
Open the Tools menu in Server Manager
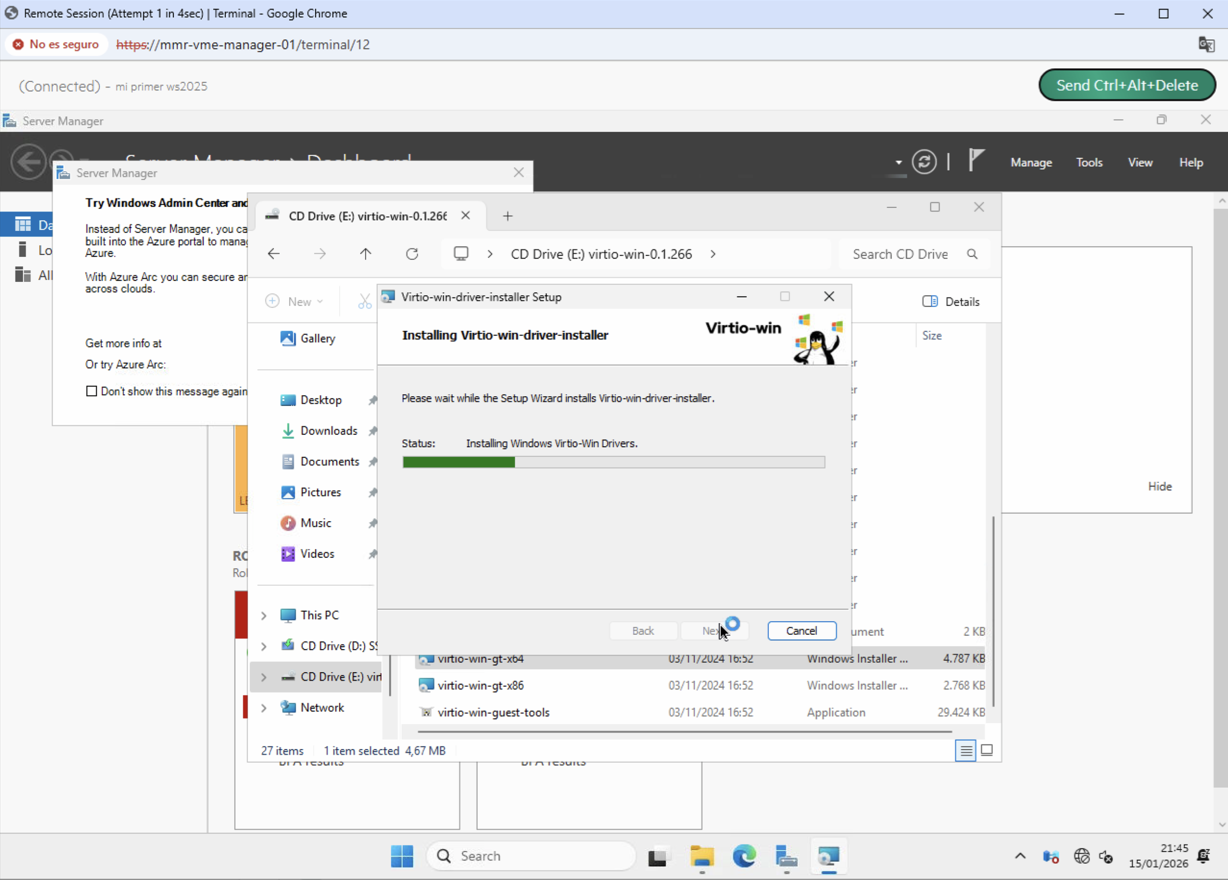click(1089, 162)
